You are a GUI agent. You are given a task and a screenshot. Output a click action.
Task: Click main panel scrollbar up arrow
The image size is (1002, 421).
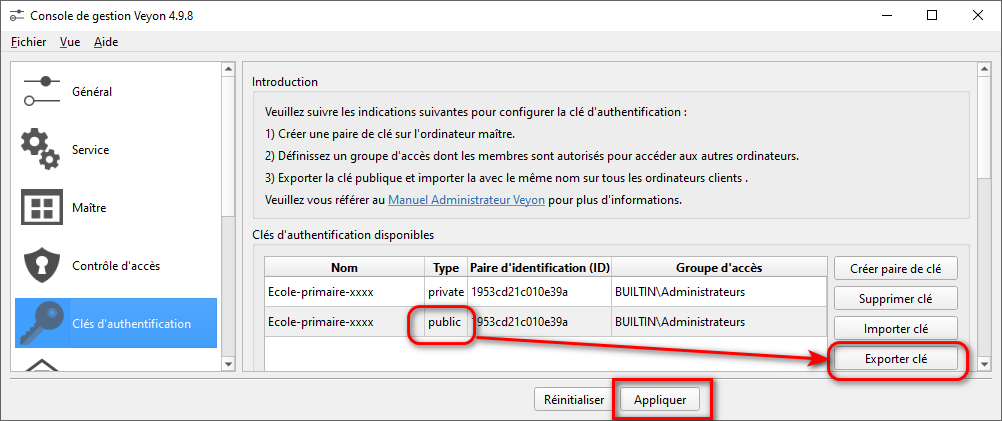[985, 68]
